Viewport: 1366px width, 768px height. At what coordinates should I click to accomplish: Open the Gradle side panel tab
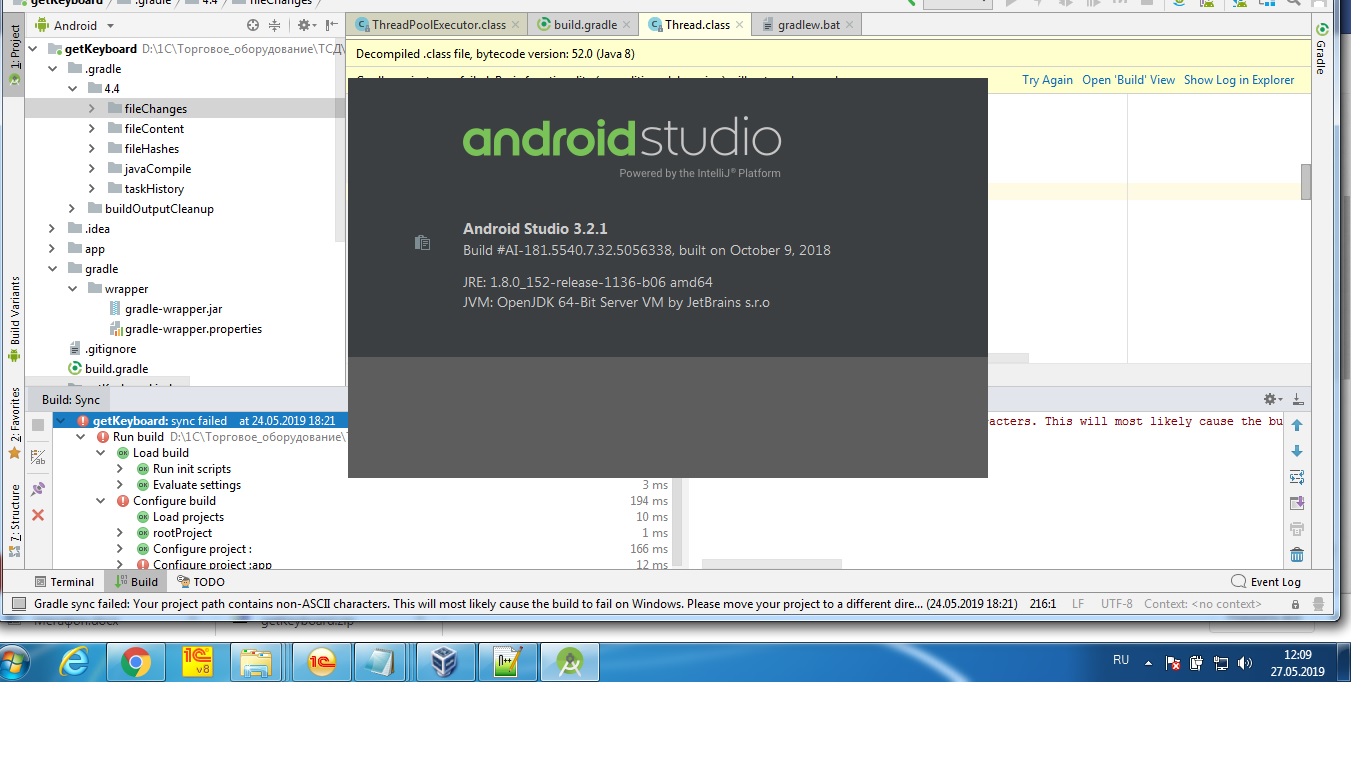1321,48
